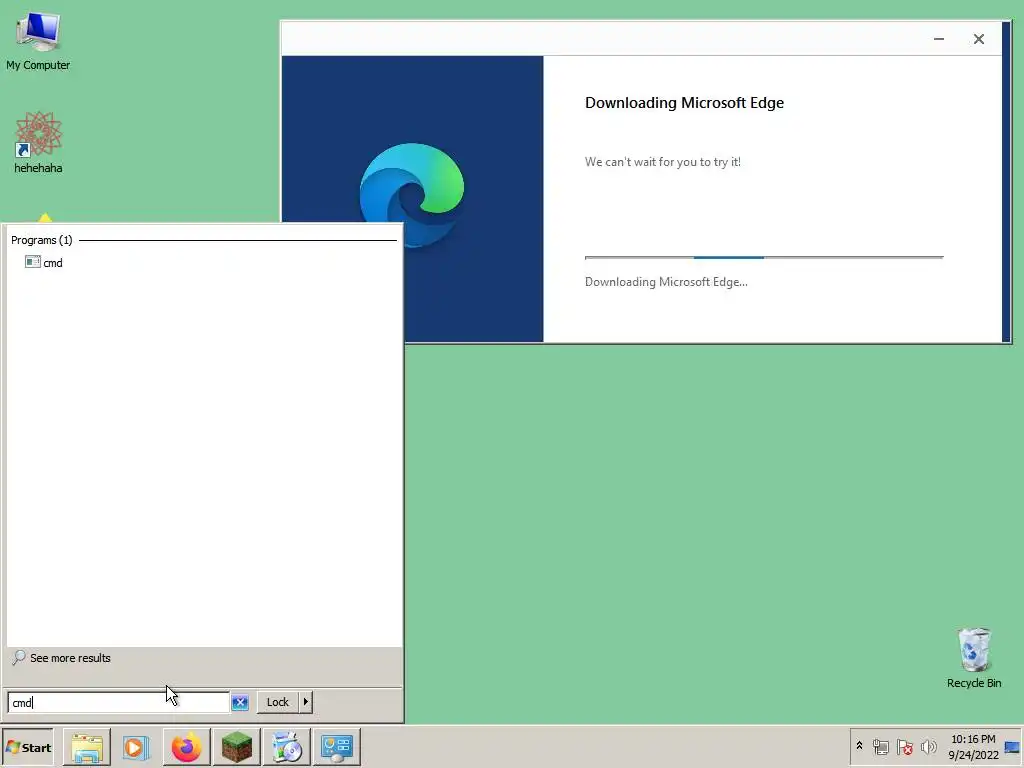This screenshot has height=768, width=1024.
Task: Close the Edge installer window
Action: 978,39
